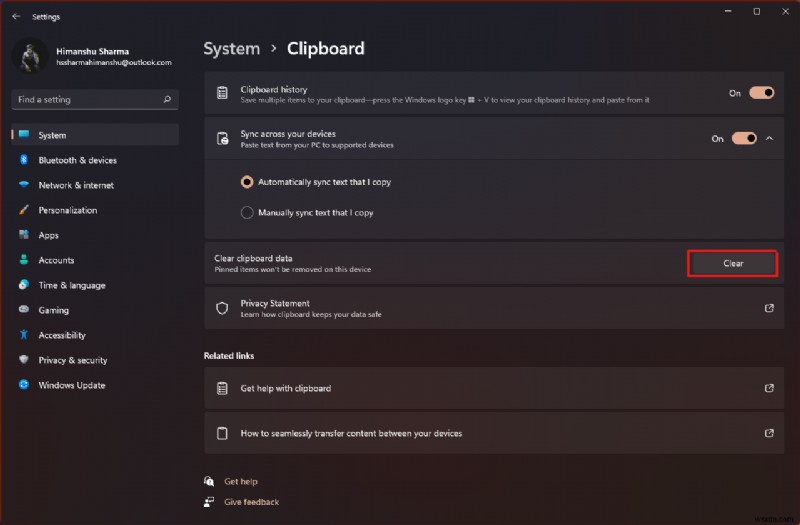Collapse the Sync across your devices section
Viewport: 800px width, 525px height.
pos(769,139)
